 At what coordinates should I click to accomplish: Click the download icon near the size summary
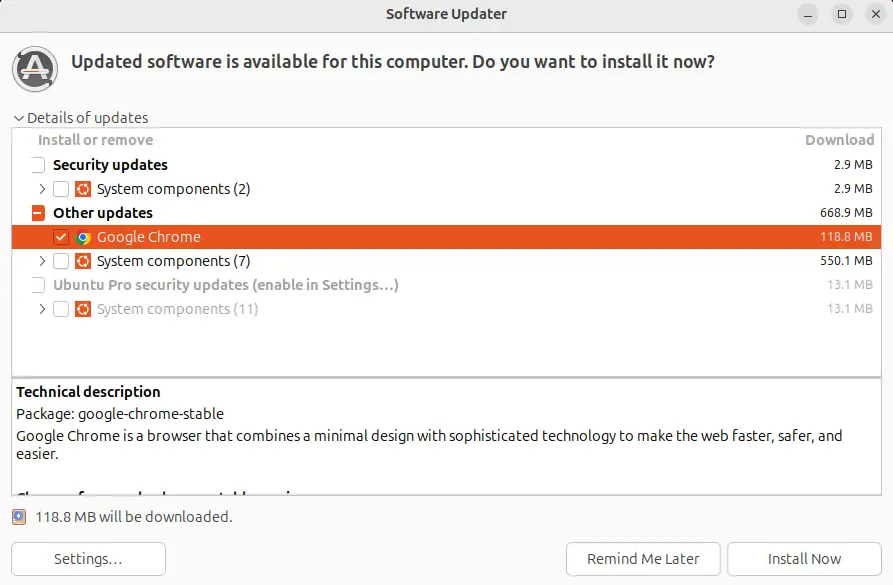(20, 517)
